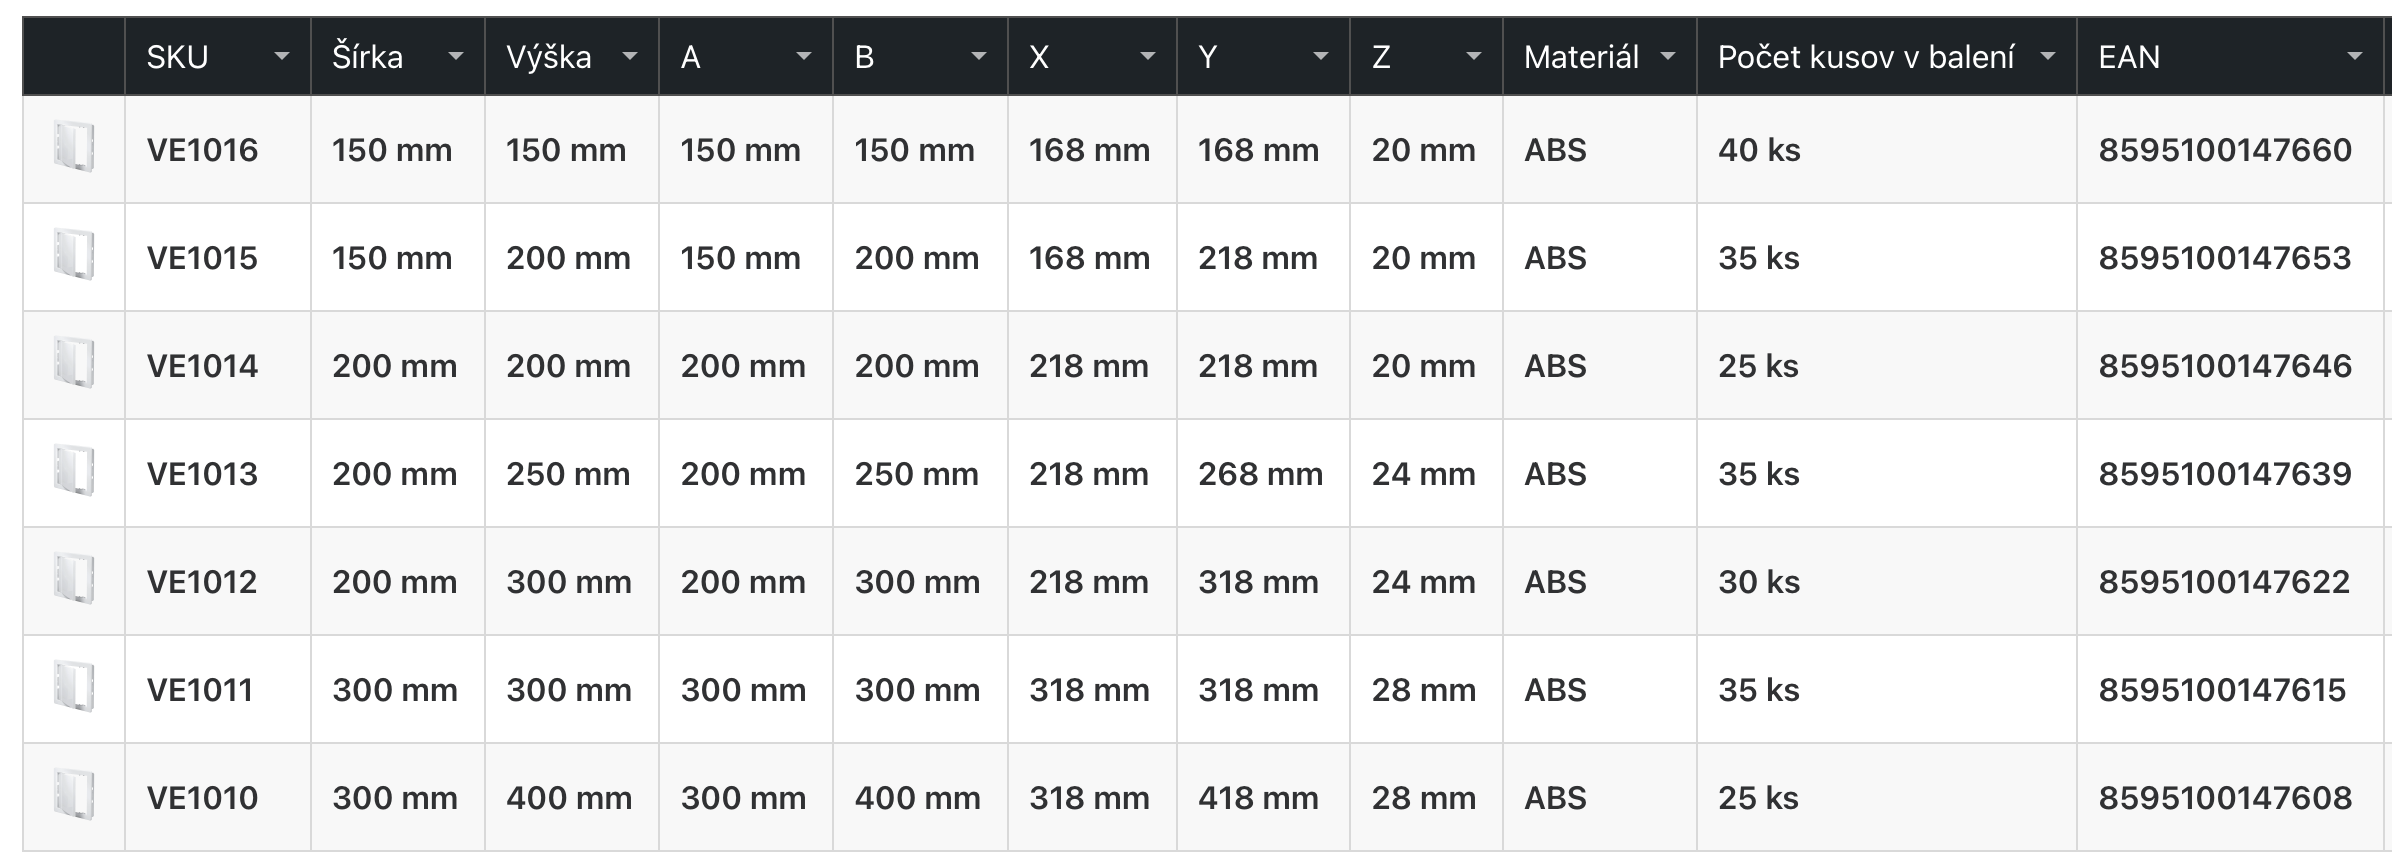Open the SKU column filter dropdown arrow
Image resolution: width=2392 pixels, height=860 pixels.
[282, 57]
